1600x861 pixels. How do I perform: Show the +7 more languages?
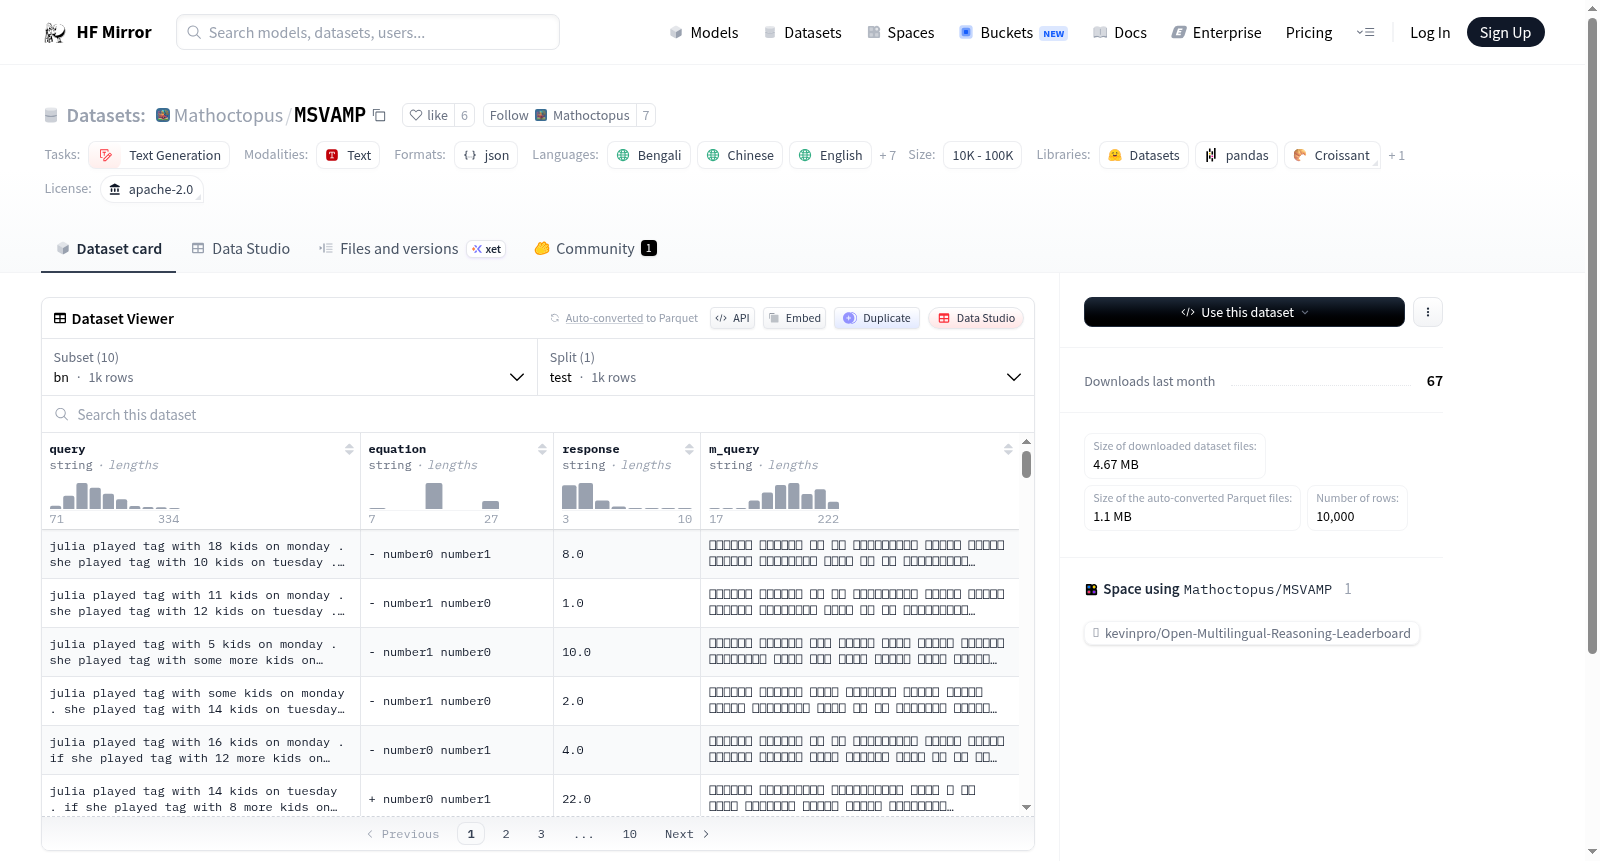pyautogui.click(x=887, y=155)
